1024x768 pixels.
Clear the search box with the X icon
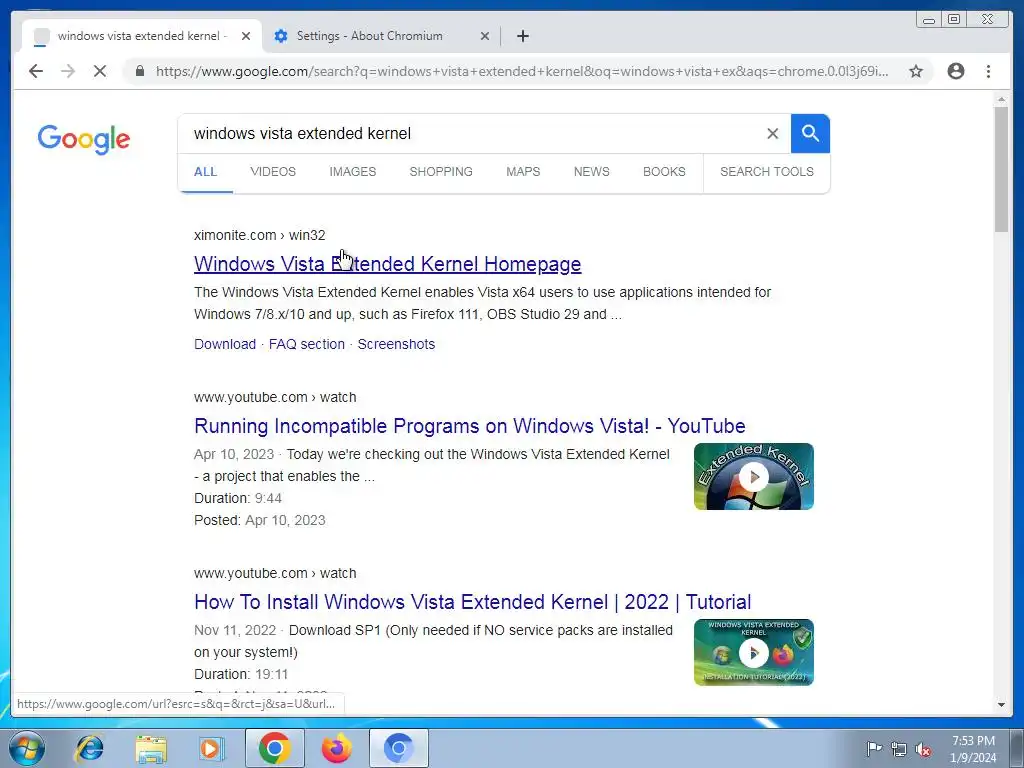[773, 133]
